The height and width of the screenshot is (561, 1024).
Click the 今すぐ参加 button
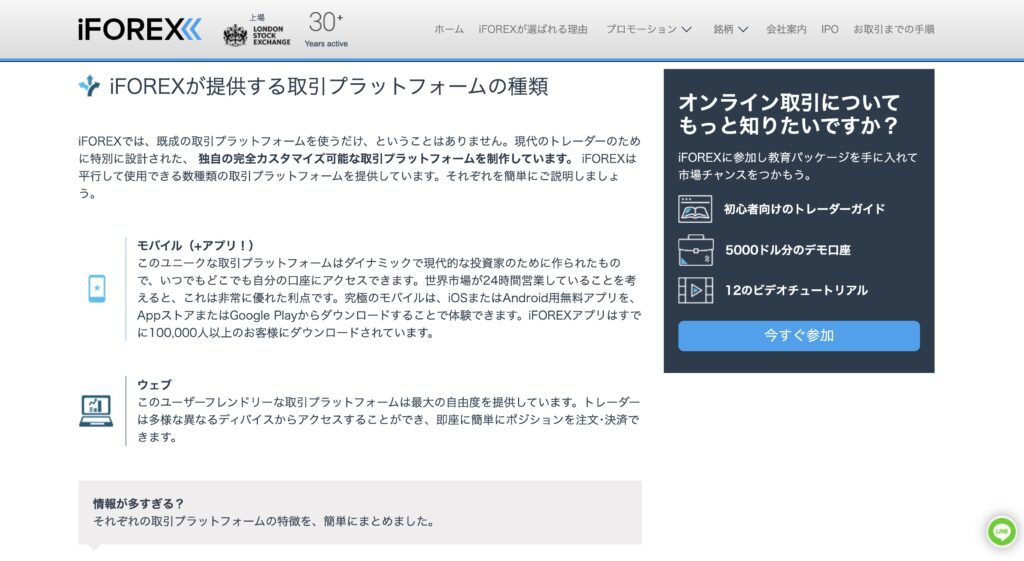tap(799, 336)
